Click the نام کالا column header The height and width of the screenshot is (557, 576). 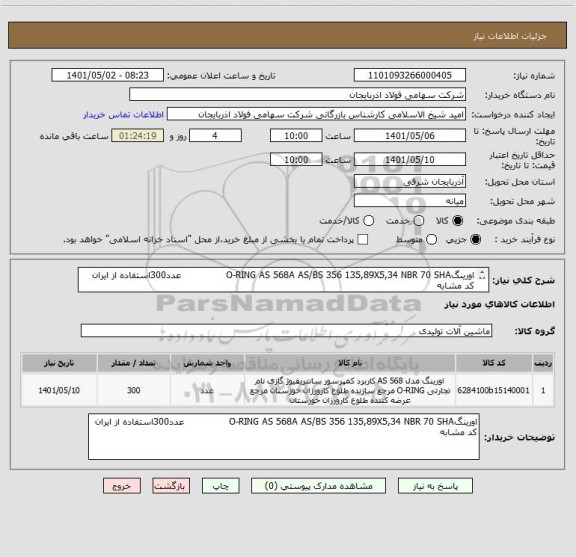tap(350, 363)
